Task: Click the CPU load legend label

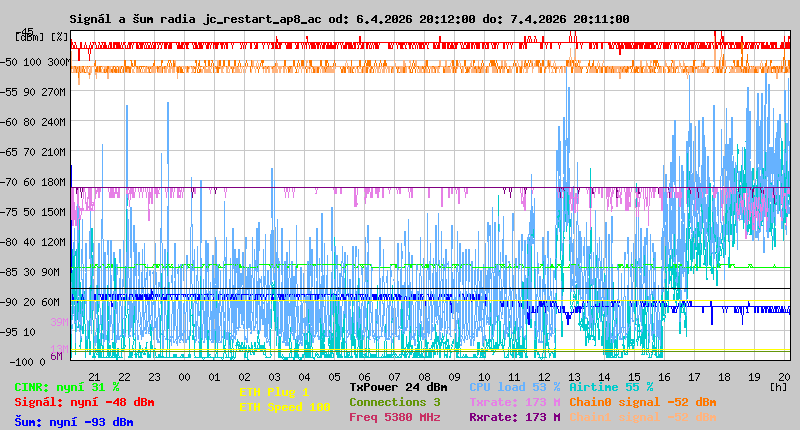Action: point(514,387)
